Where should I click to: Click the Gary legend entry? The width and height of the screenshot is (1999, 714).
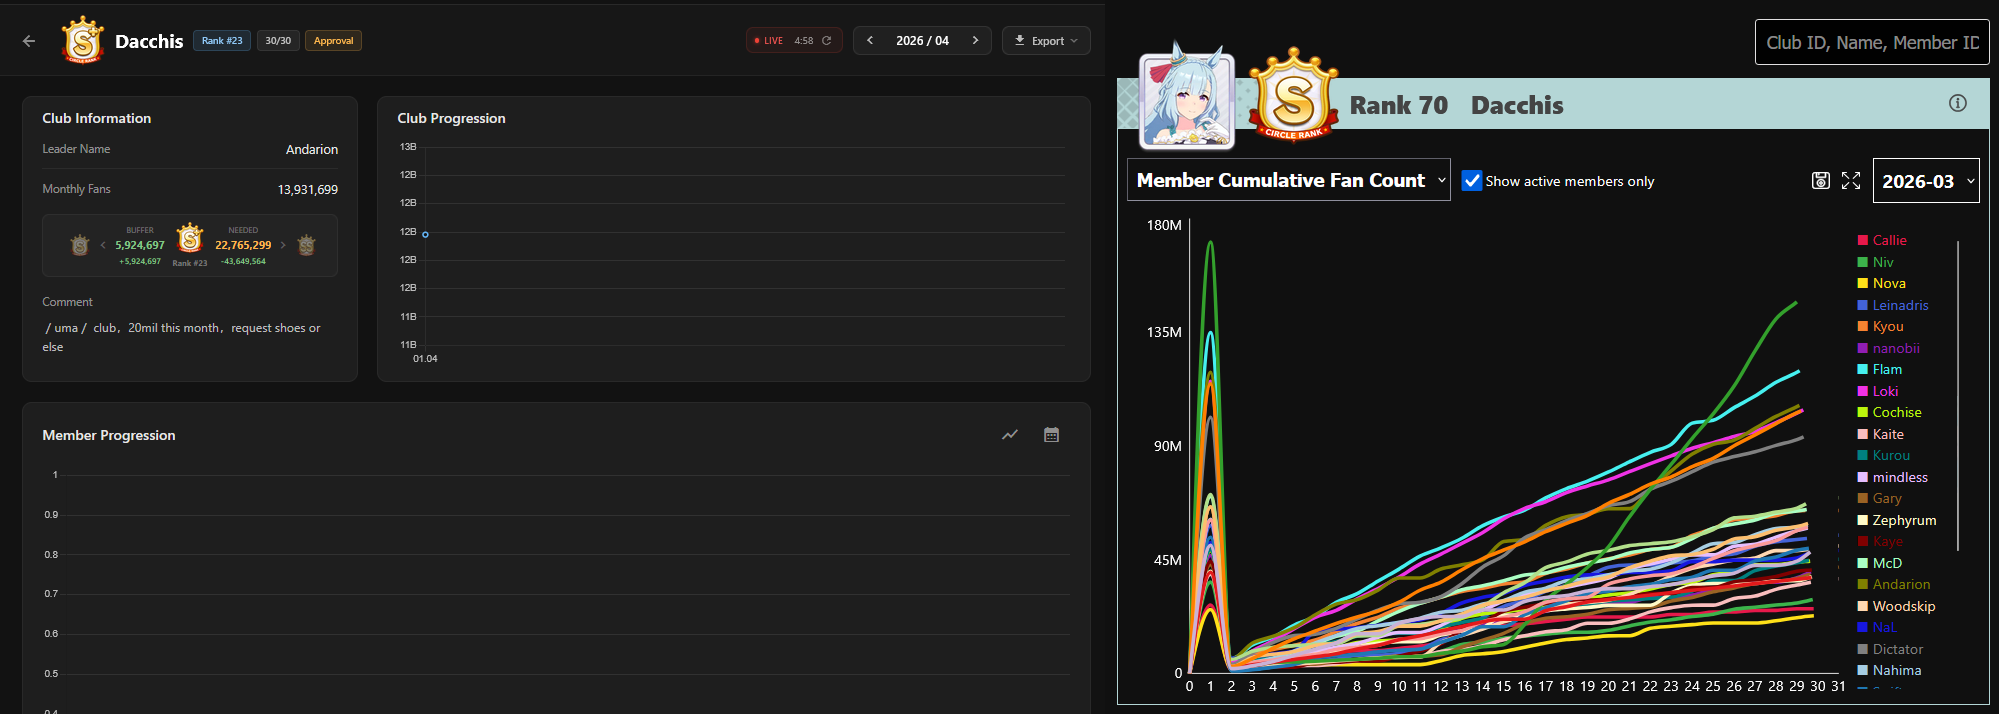pos(1879,498)
